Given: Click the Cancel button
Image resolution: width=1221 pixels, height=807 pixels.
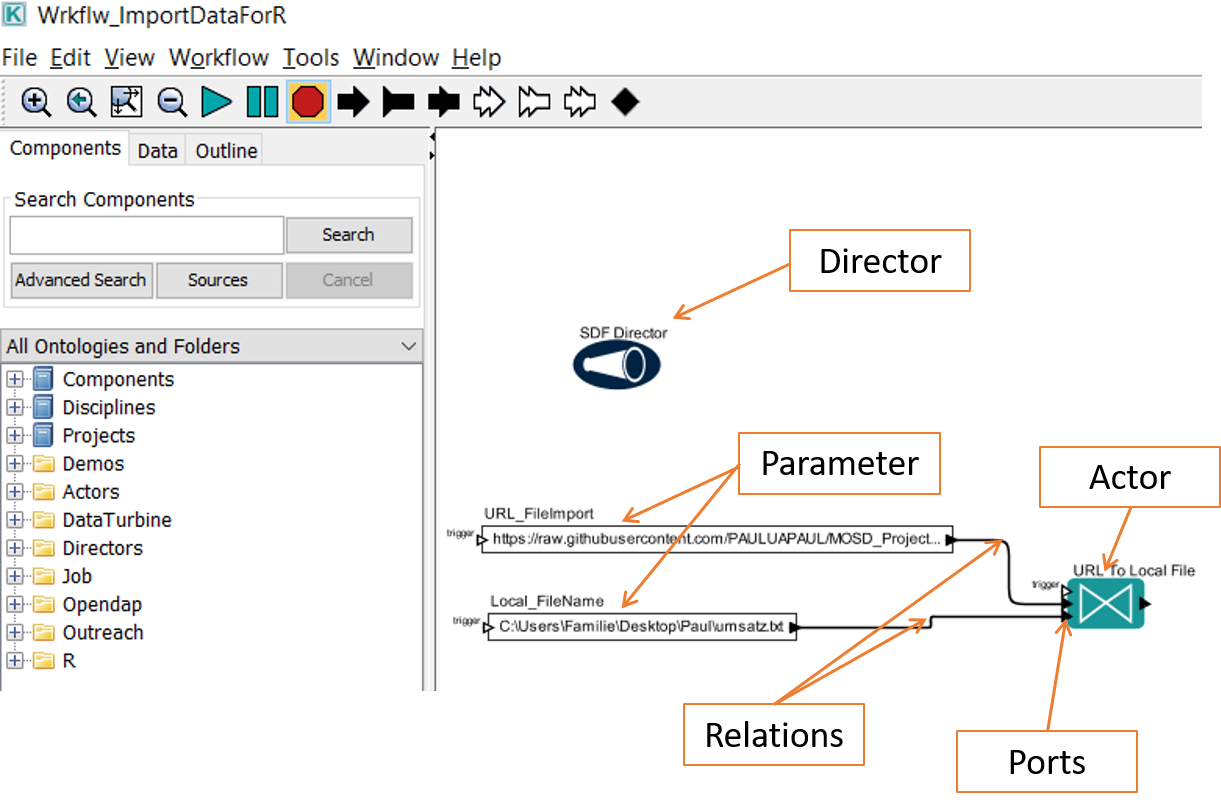Looking at the screenshot, I should pos(348,280).
